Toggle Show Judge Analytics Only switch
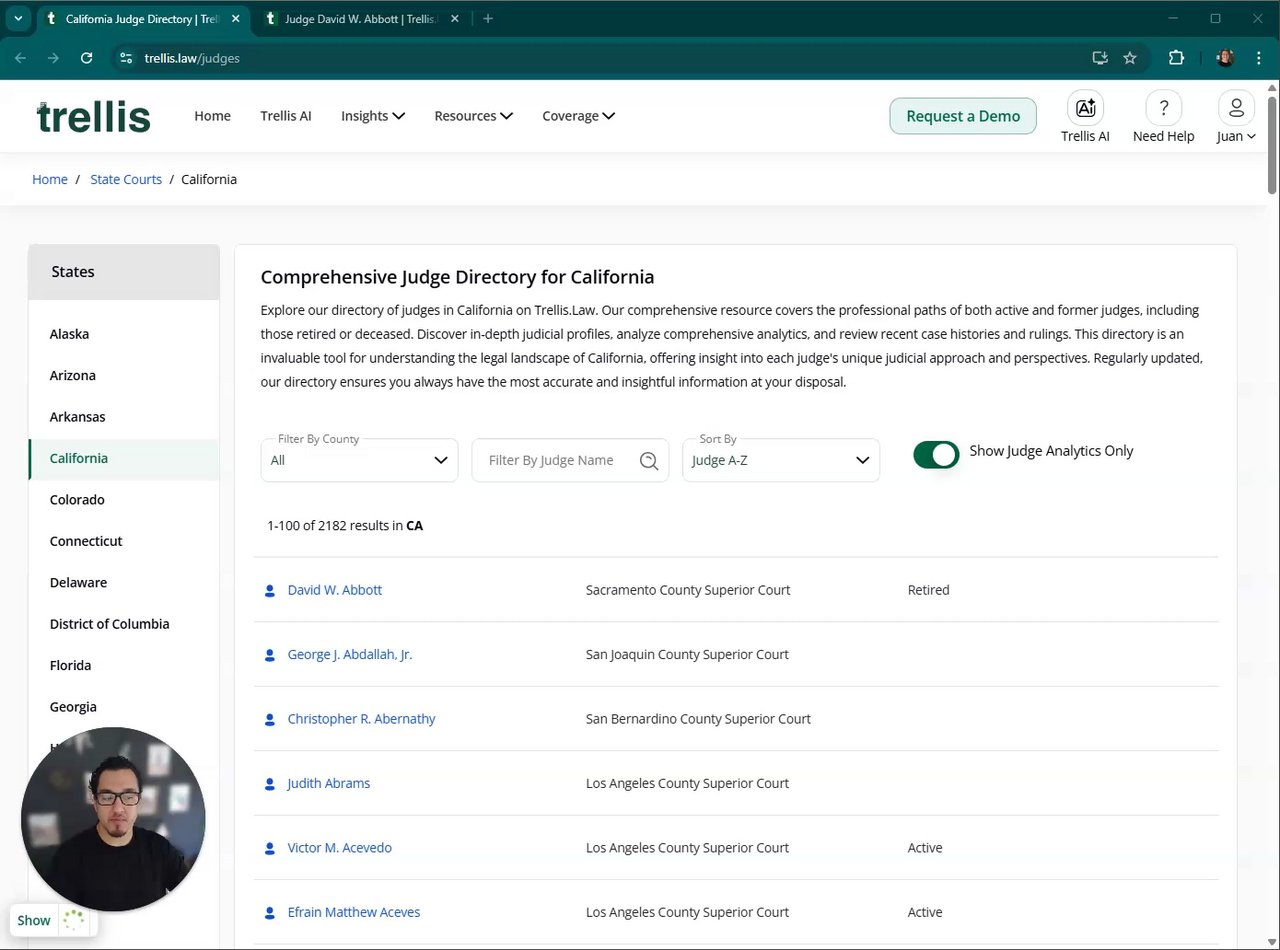The height and width of the screenshot is (950, 1280). 936,455
